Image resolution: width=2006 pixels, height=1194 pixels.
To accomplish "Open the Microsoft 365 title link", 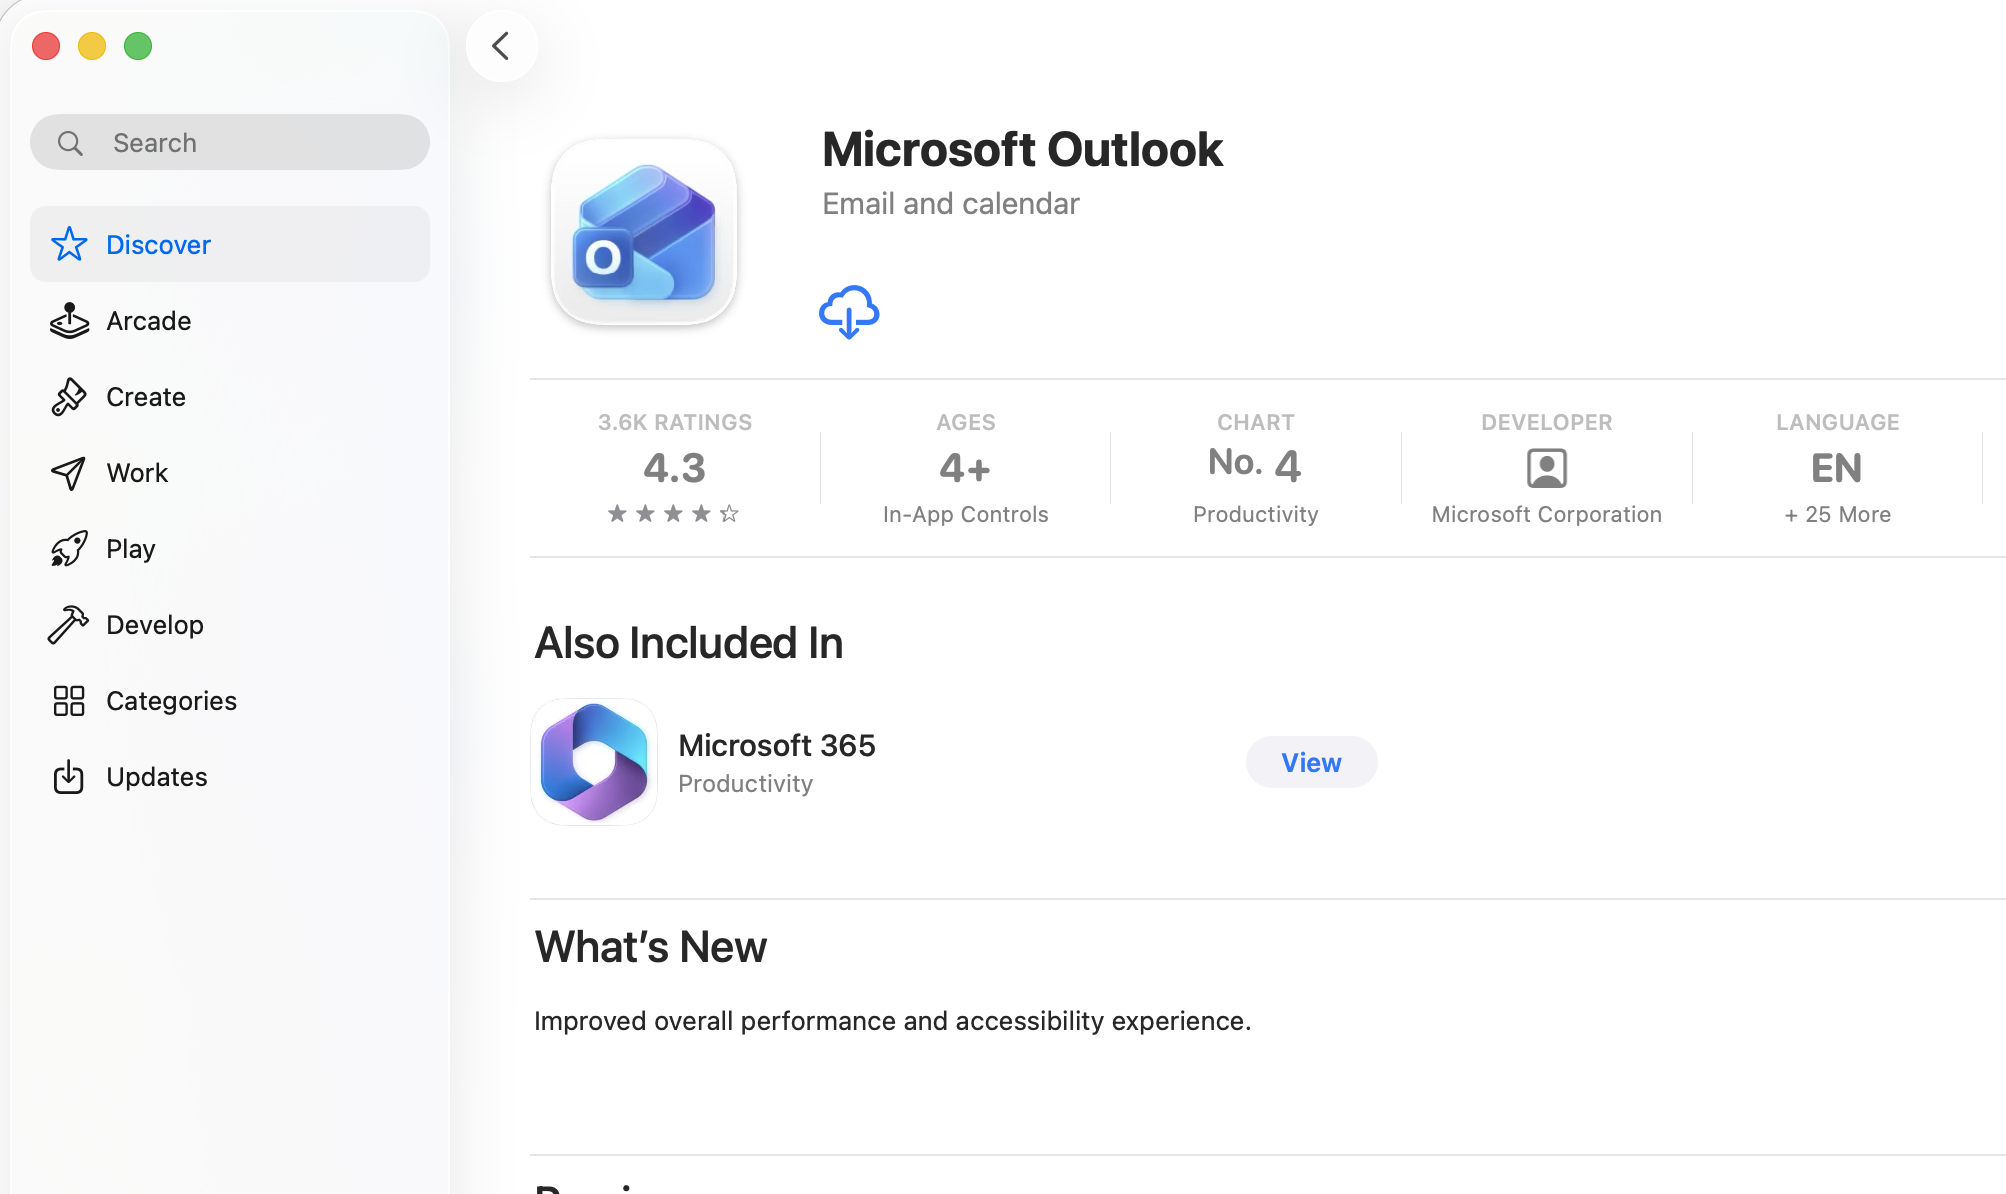I will pos(776,745).
